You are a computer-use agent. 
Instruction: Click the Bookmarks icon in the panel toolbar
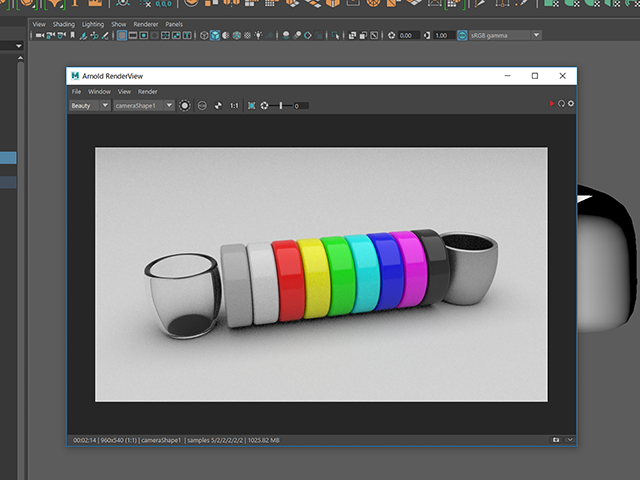(x=72, y=36)
